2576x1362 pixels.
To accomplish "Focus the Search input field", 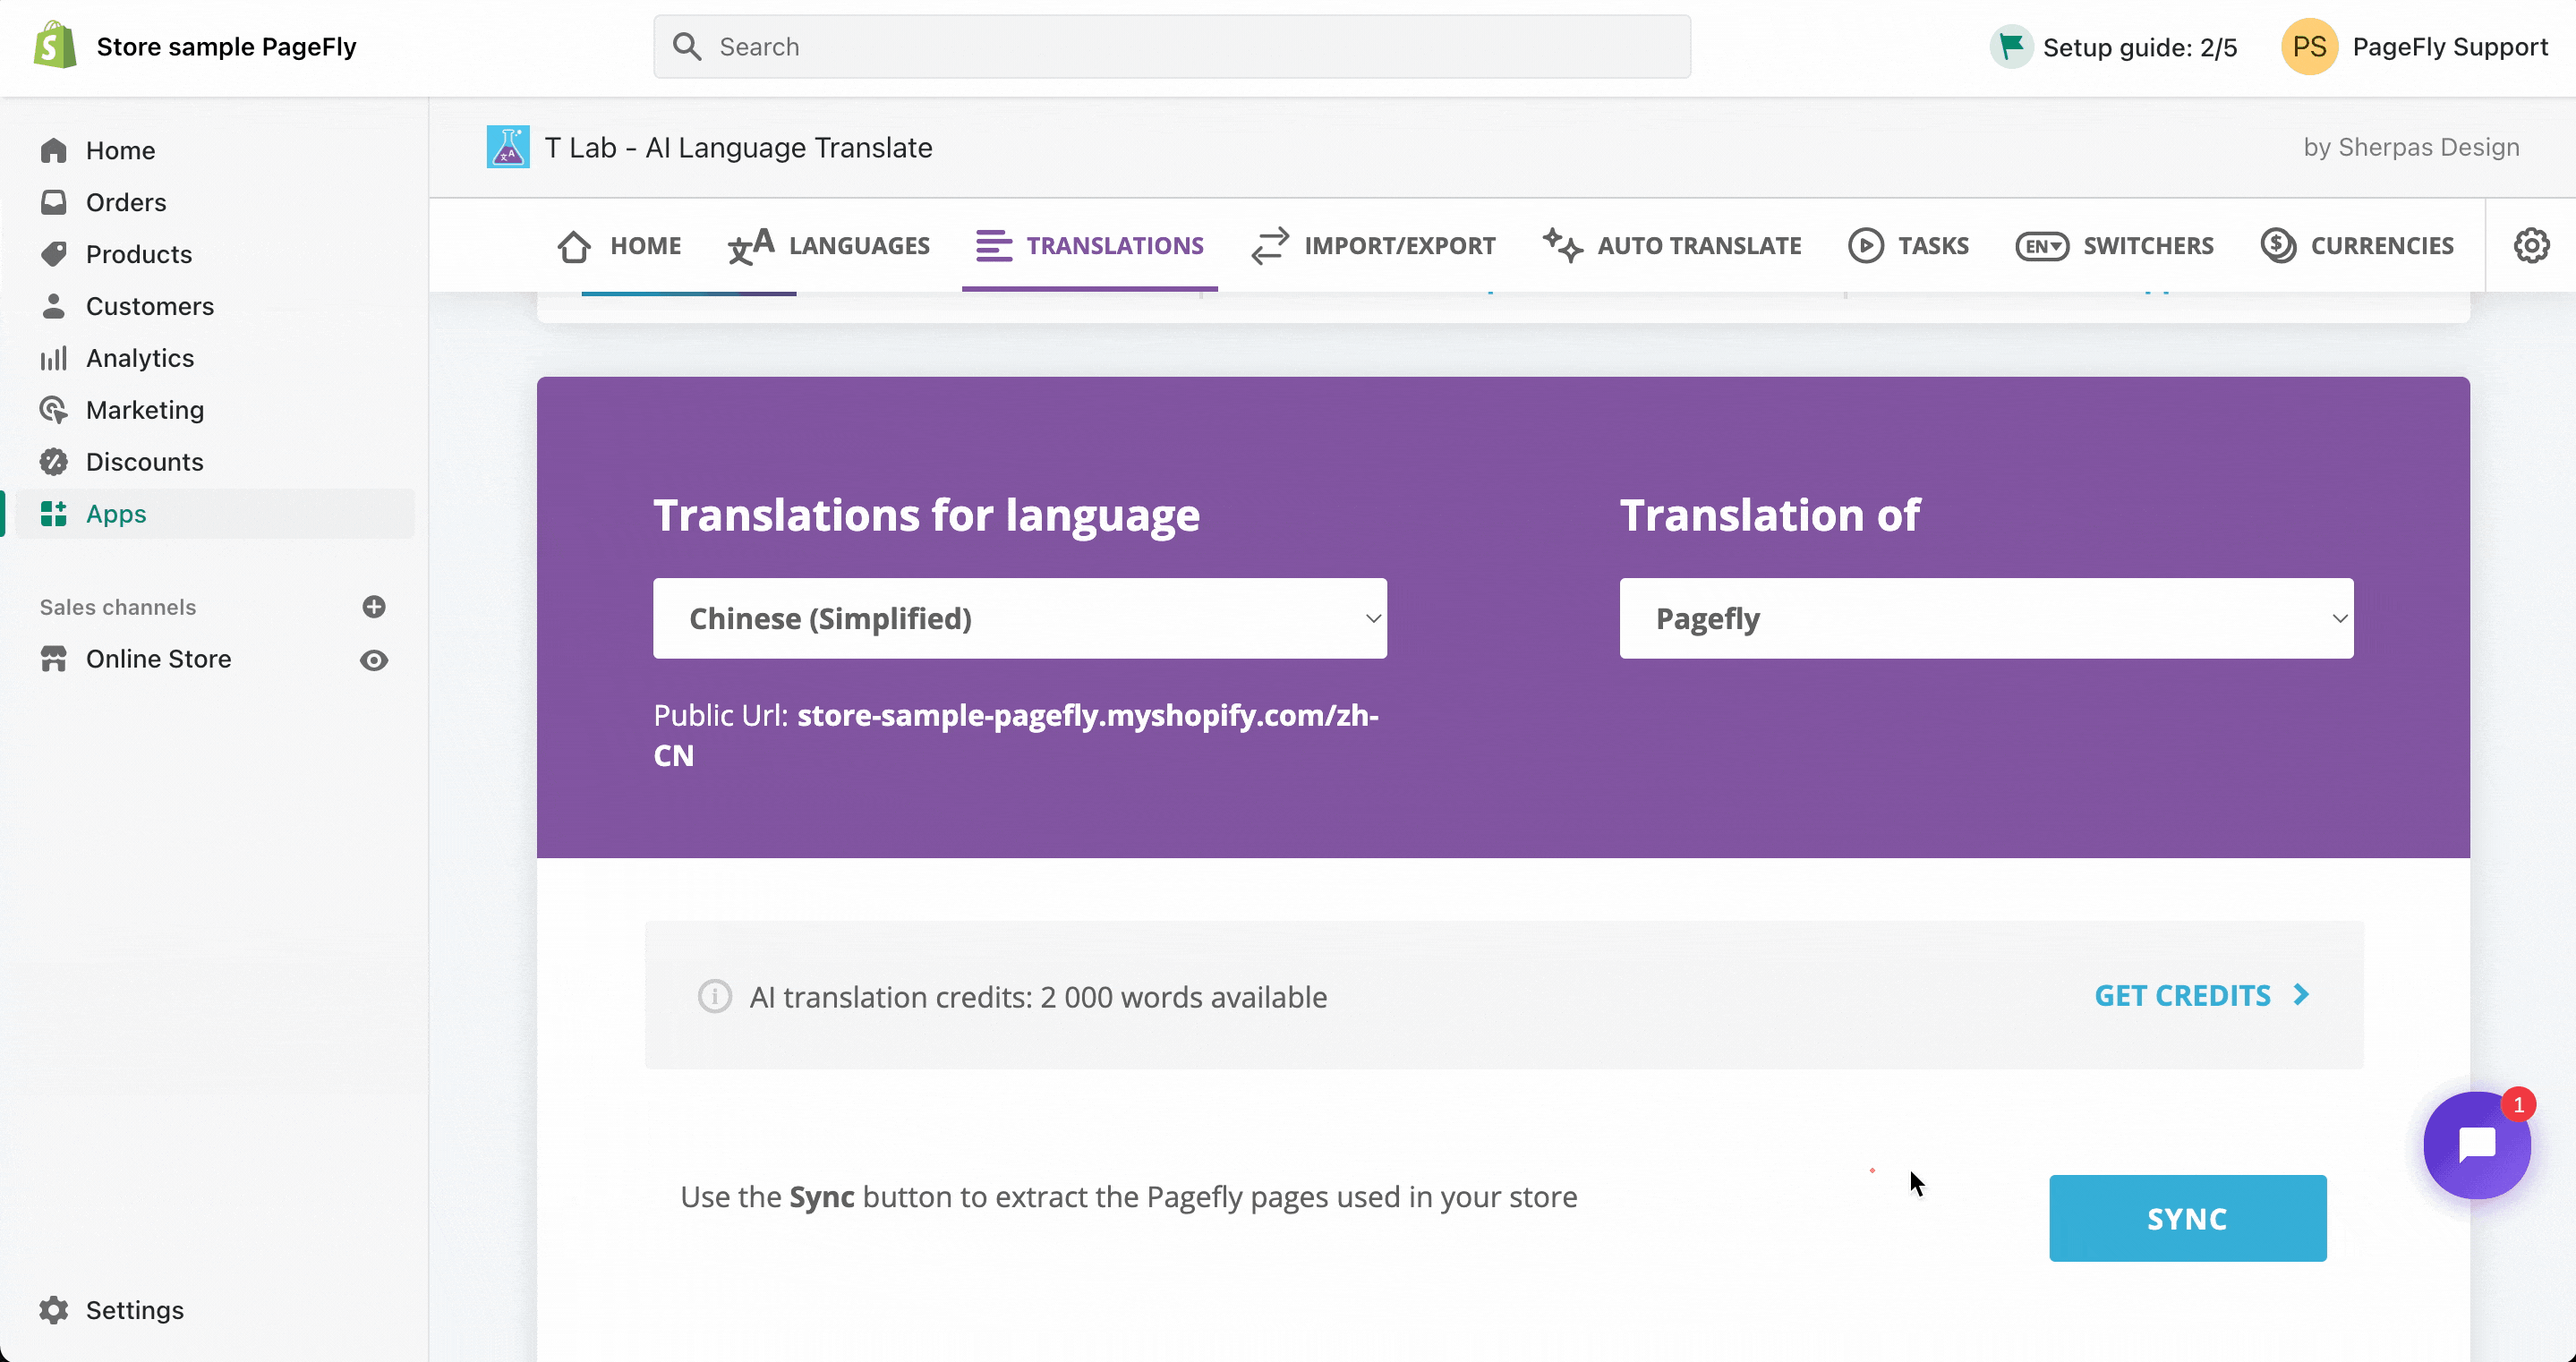I will pyautogui.click(x=1172, y=47).
